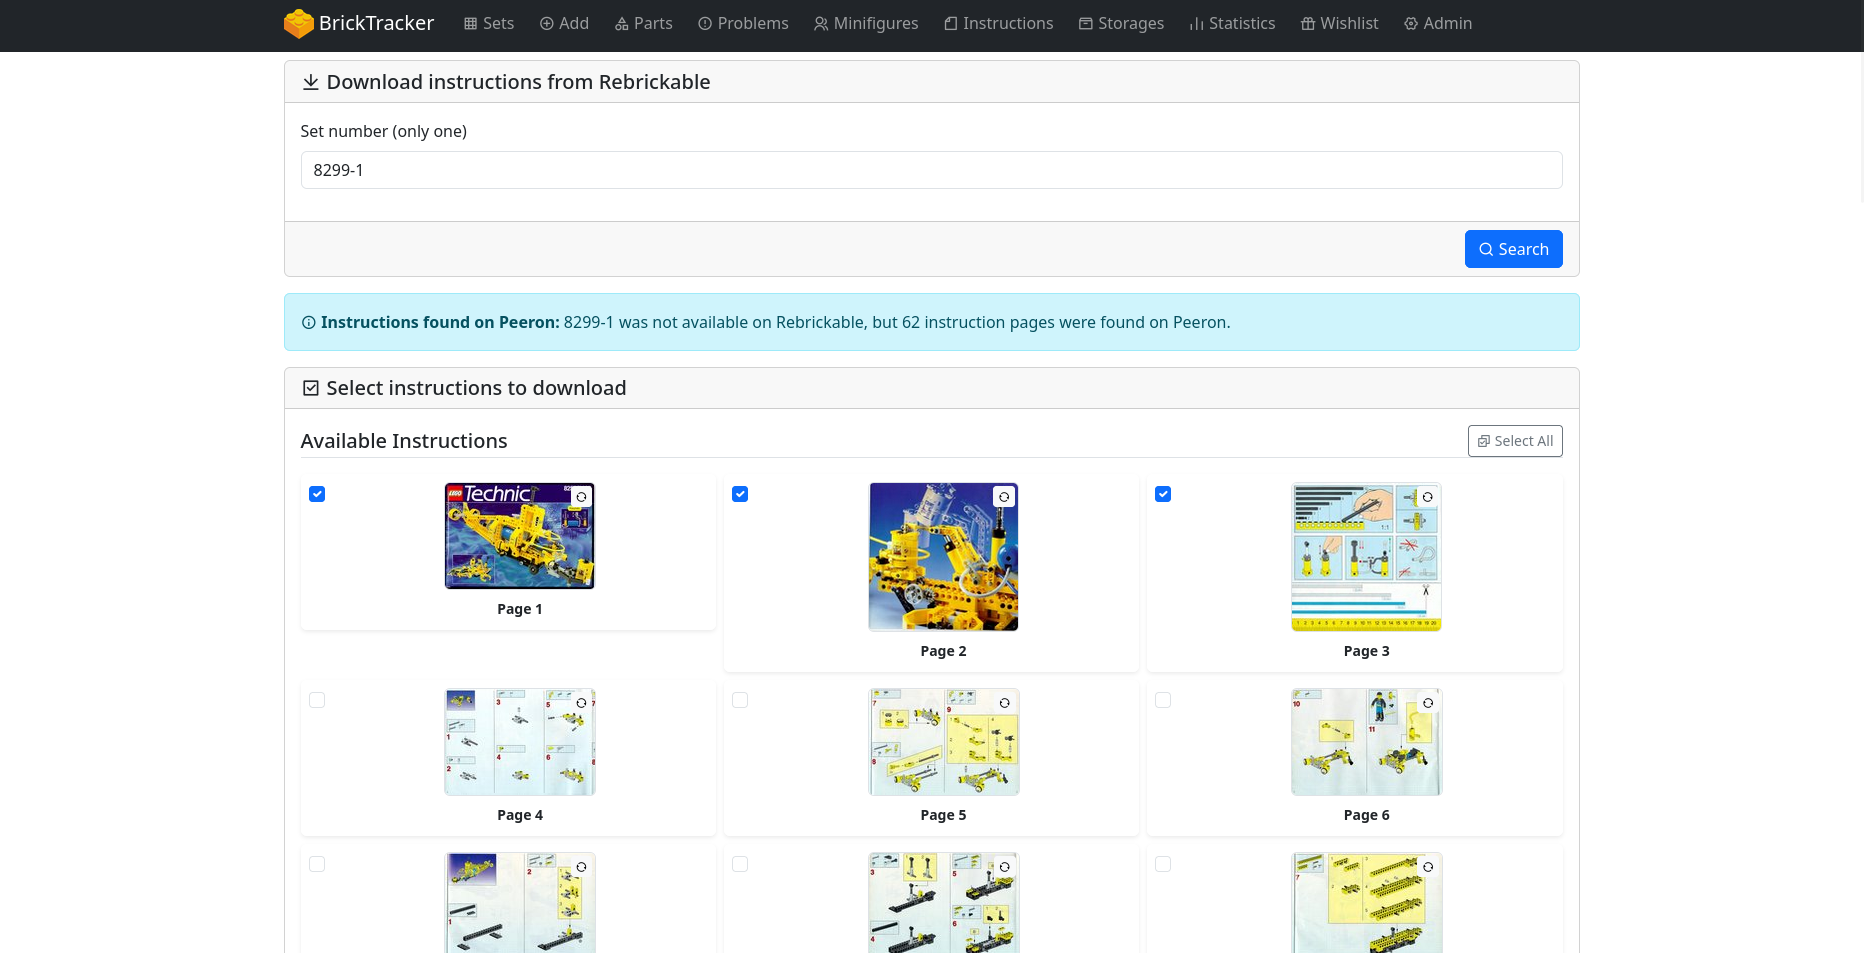Click the rotate icon on Page 6 thumbnail
Screen dimensions: 1864x953
coord(1427,703)
